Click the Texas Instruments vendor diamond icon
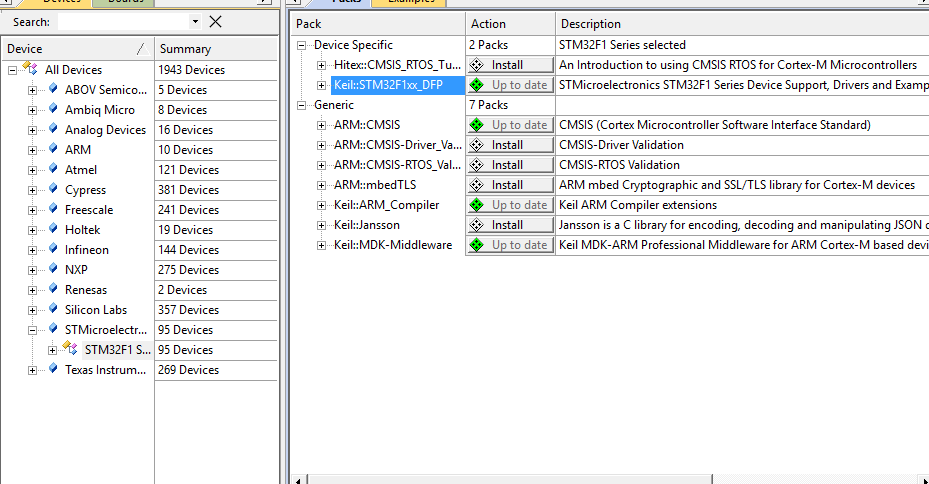Screen dimensions: 929x484 pyautogui.click(x=53, y=368)
